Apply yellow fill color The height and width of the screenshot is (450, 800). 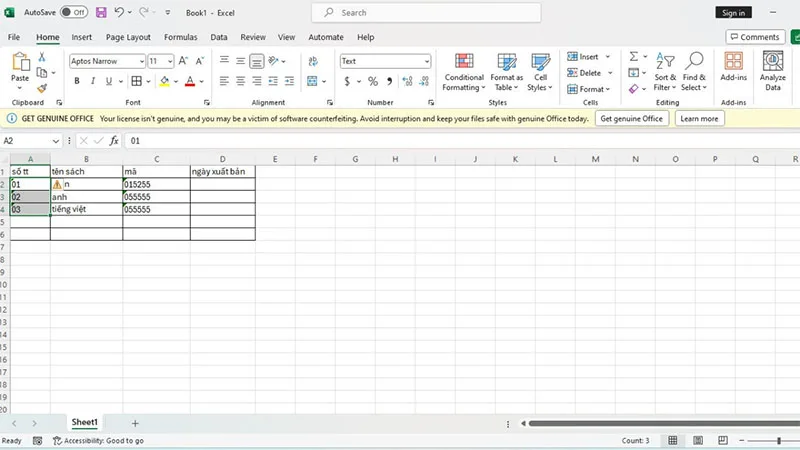[164, 81]
